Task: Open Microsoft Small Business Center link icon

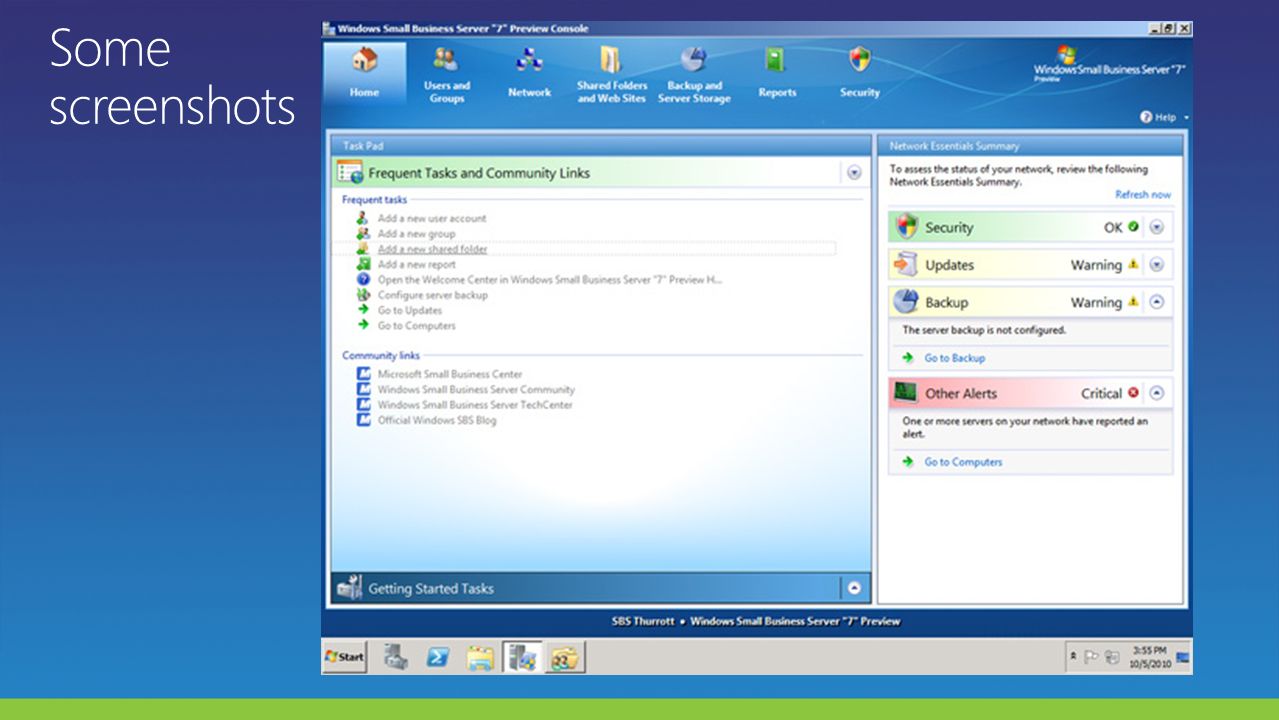Action: tap(363, 374)
